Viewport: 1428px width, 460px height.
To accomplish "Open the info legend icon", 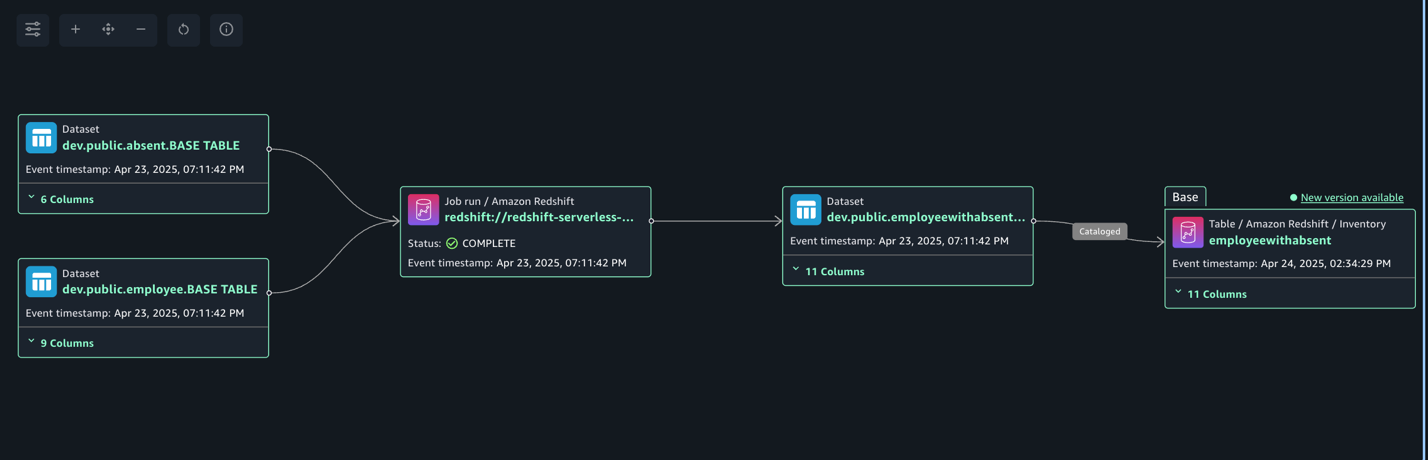I will tap(226, 30).
